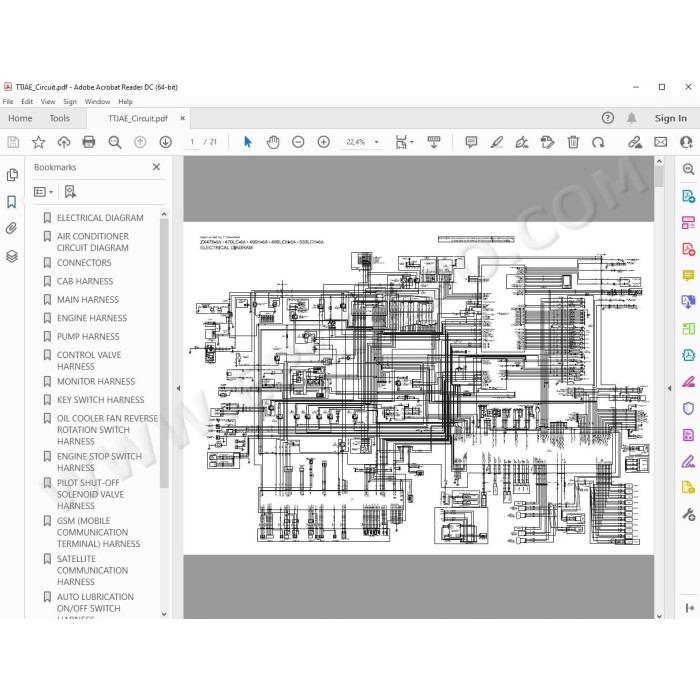Choose the Selection arrow tool
Screen dimensions: 700x700
tap(248, 142)
